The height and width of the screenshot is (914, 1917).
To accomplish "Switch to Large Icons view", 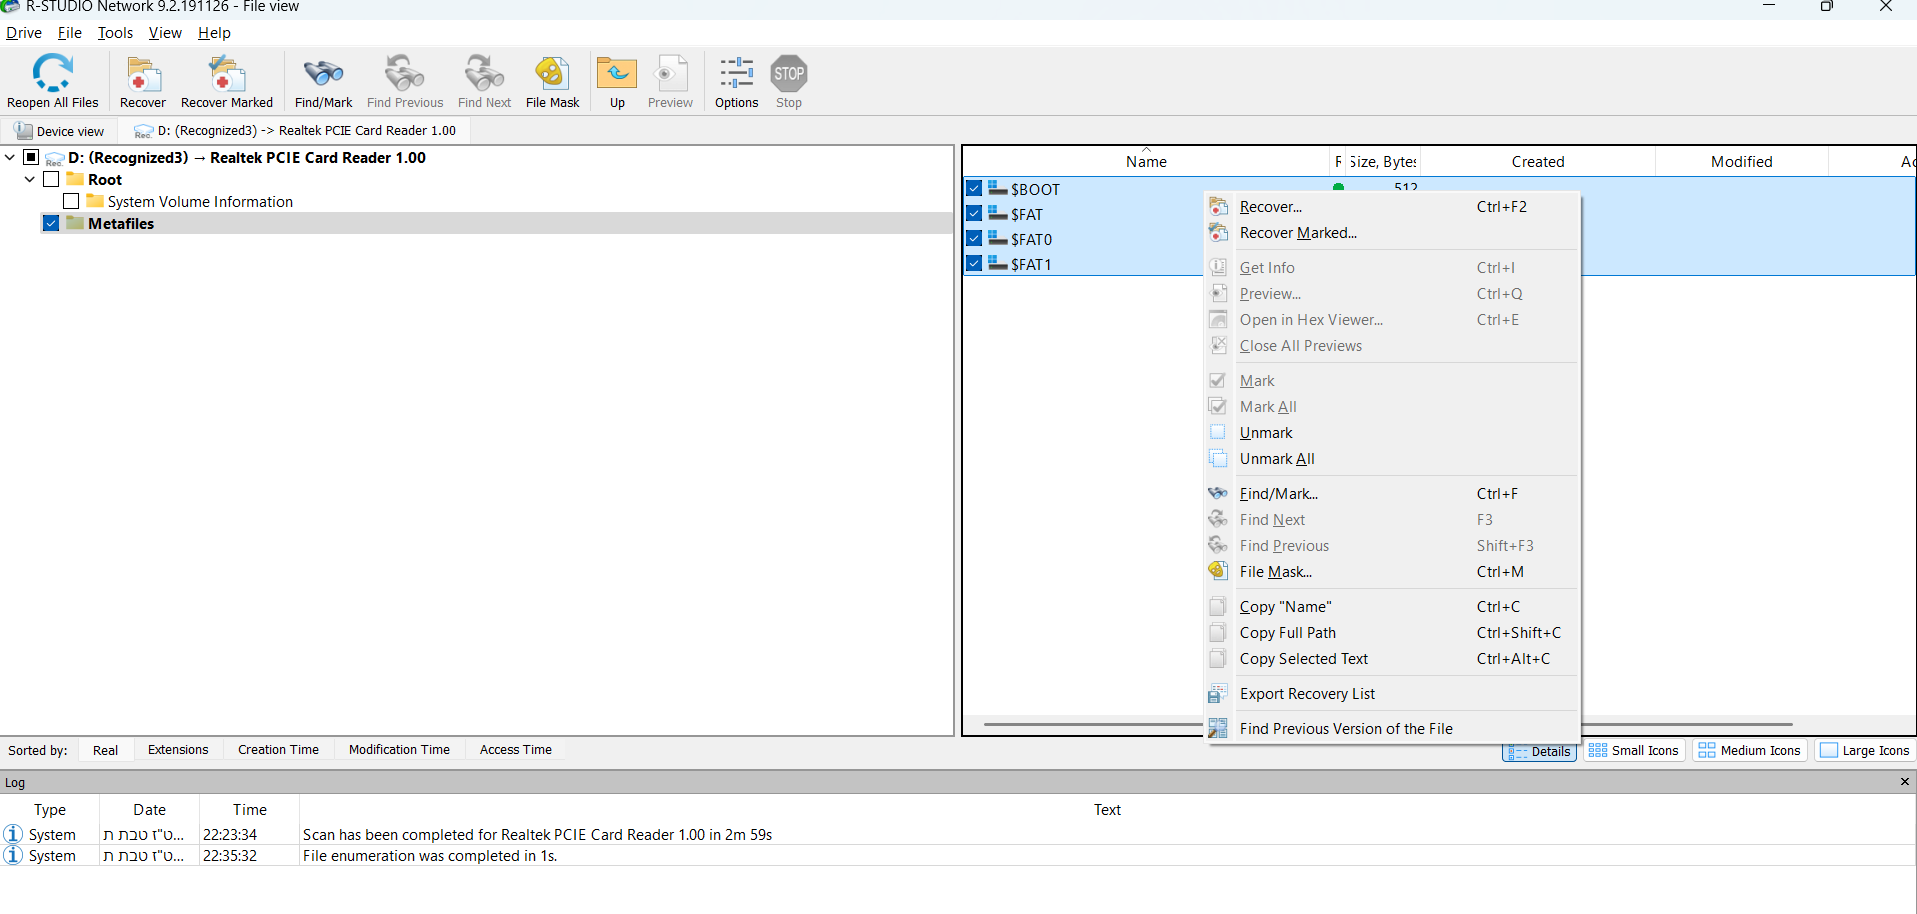I will point(1865,751).
